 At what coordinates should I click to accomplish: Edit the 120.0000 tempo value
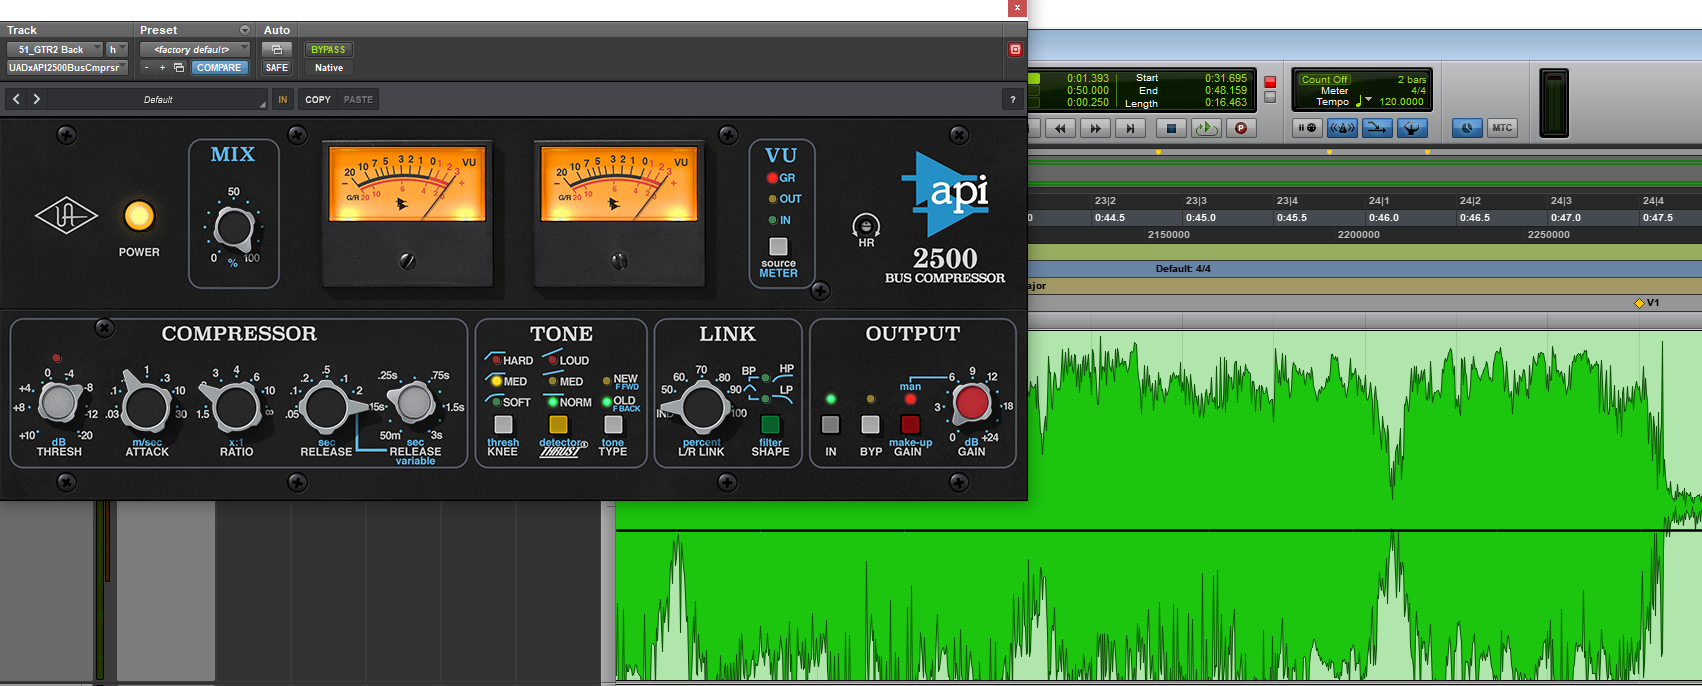1401,101
